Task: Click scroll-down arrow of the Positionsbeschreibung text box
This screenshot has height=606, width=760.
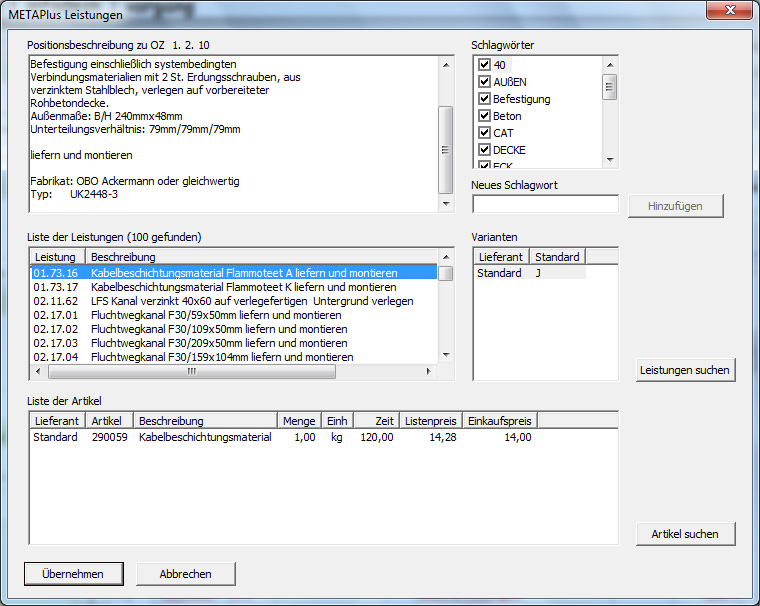Action: pyautogui.click(x=446, y=204)
